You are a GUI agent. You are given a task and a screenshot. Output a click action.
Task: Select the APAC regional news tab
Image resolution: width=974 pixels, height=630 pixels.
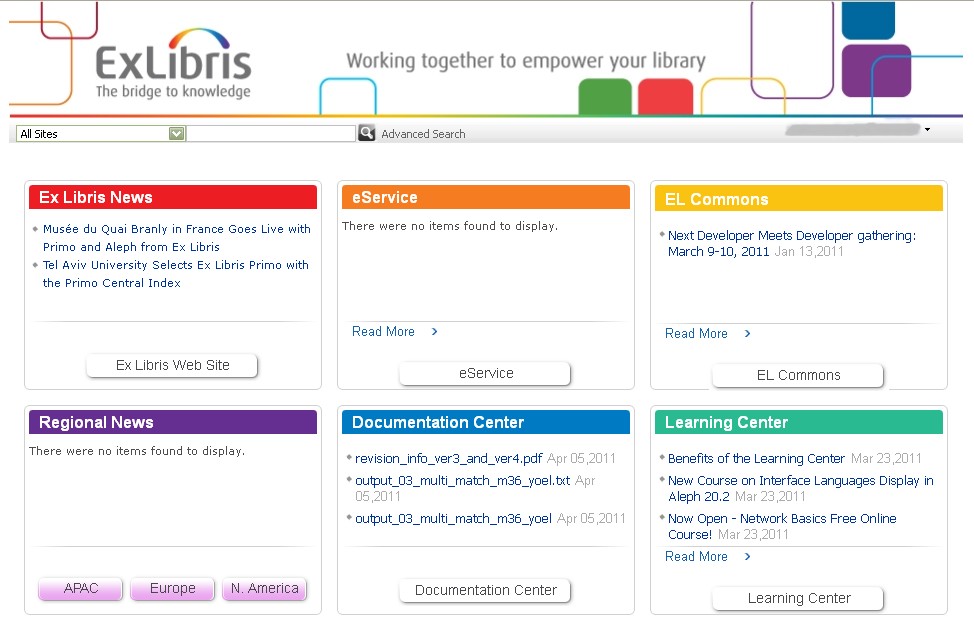[81, 589]
